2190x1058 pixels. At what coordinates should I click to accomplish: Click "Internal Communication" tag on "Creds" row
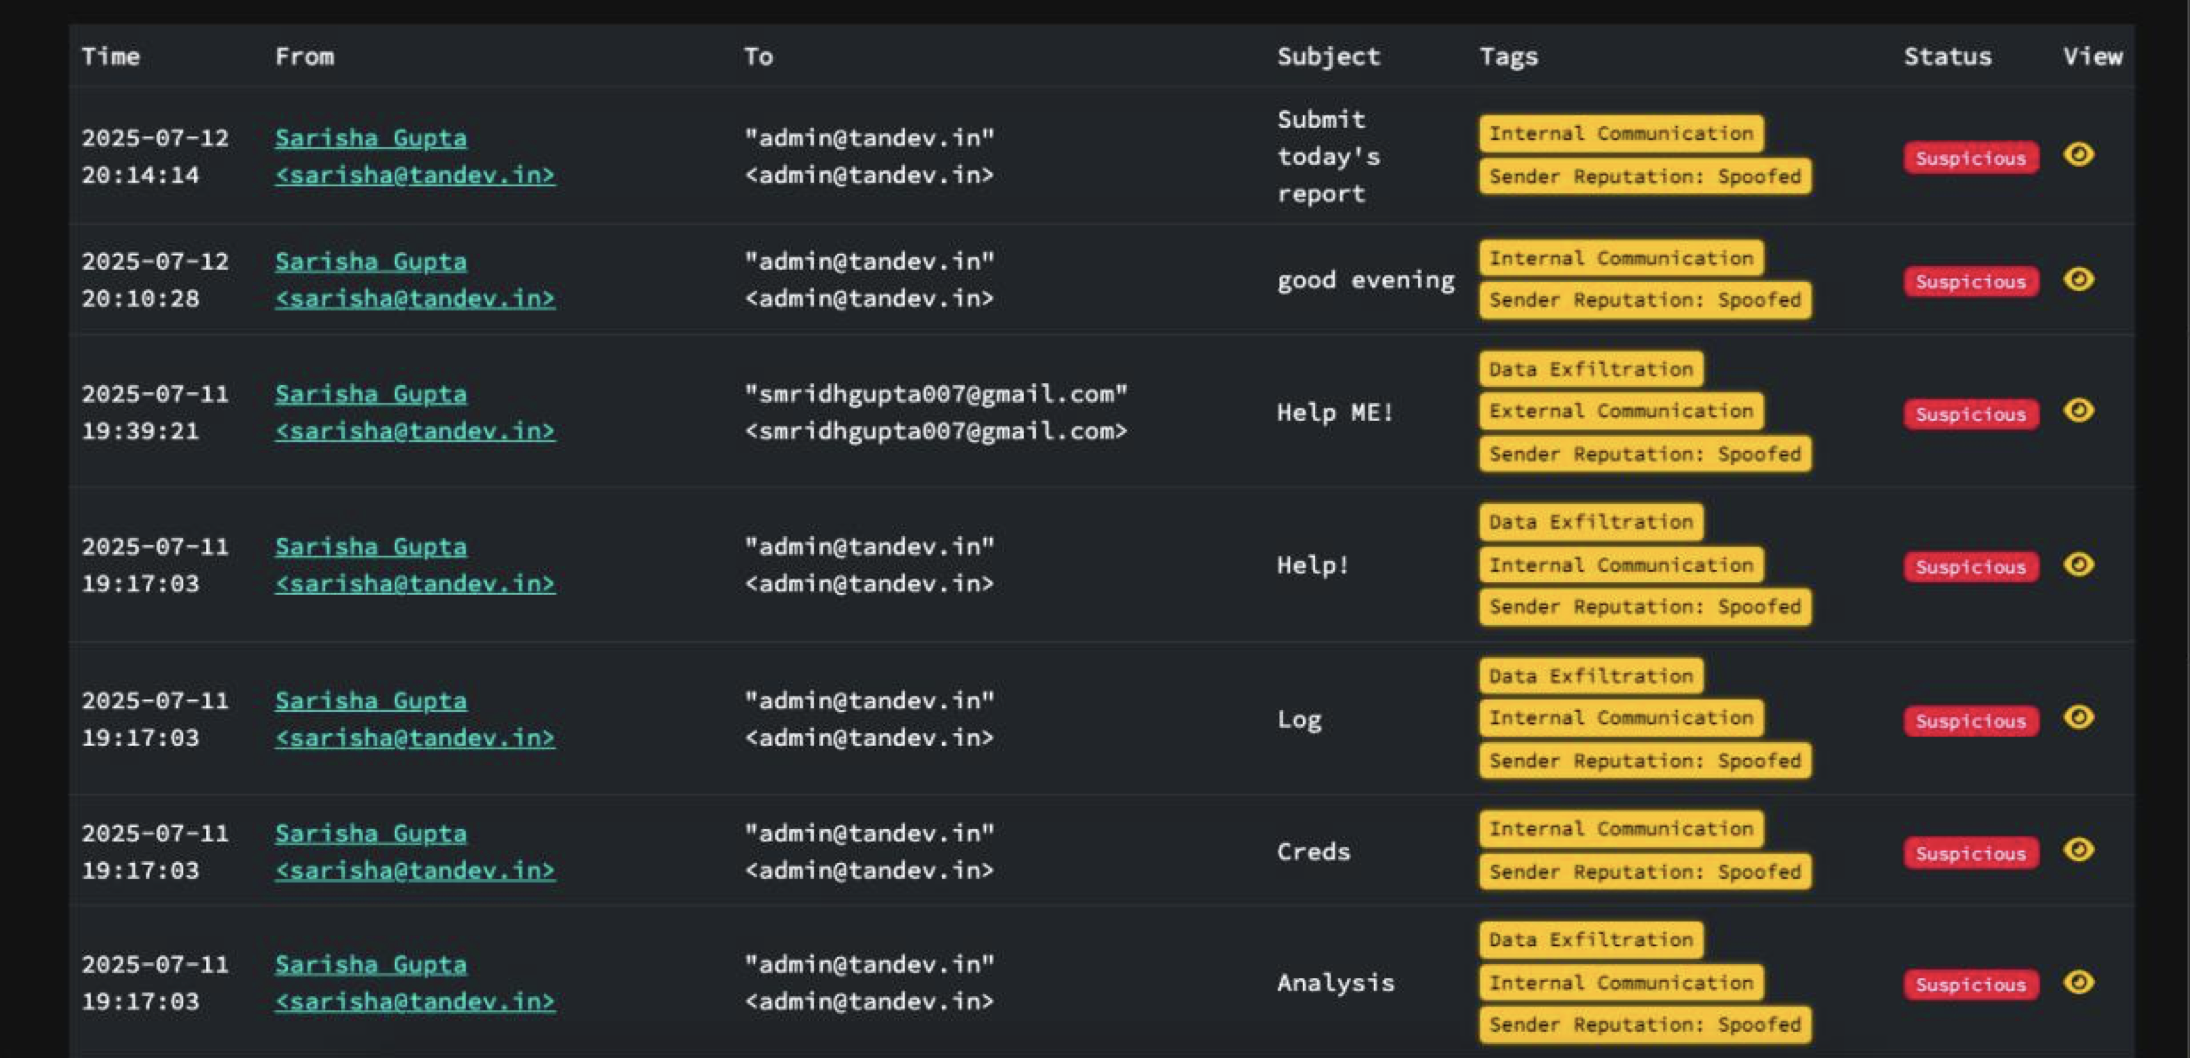(1620, 828)
